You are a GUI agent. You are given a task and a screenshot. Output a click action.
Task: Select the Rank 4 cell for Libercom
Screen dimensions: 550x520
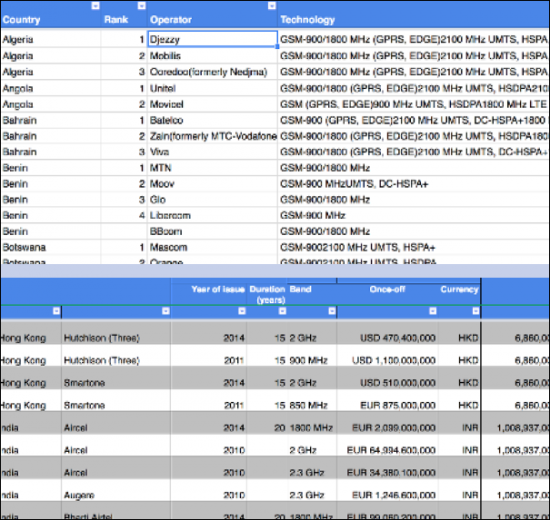[124, 215]
